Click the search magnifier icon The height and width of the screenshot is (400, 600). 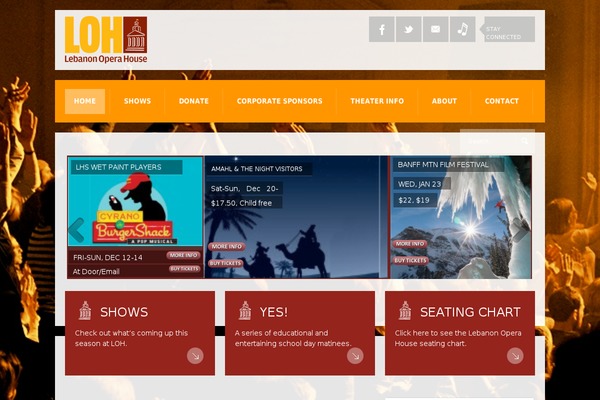525,141
